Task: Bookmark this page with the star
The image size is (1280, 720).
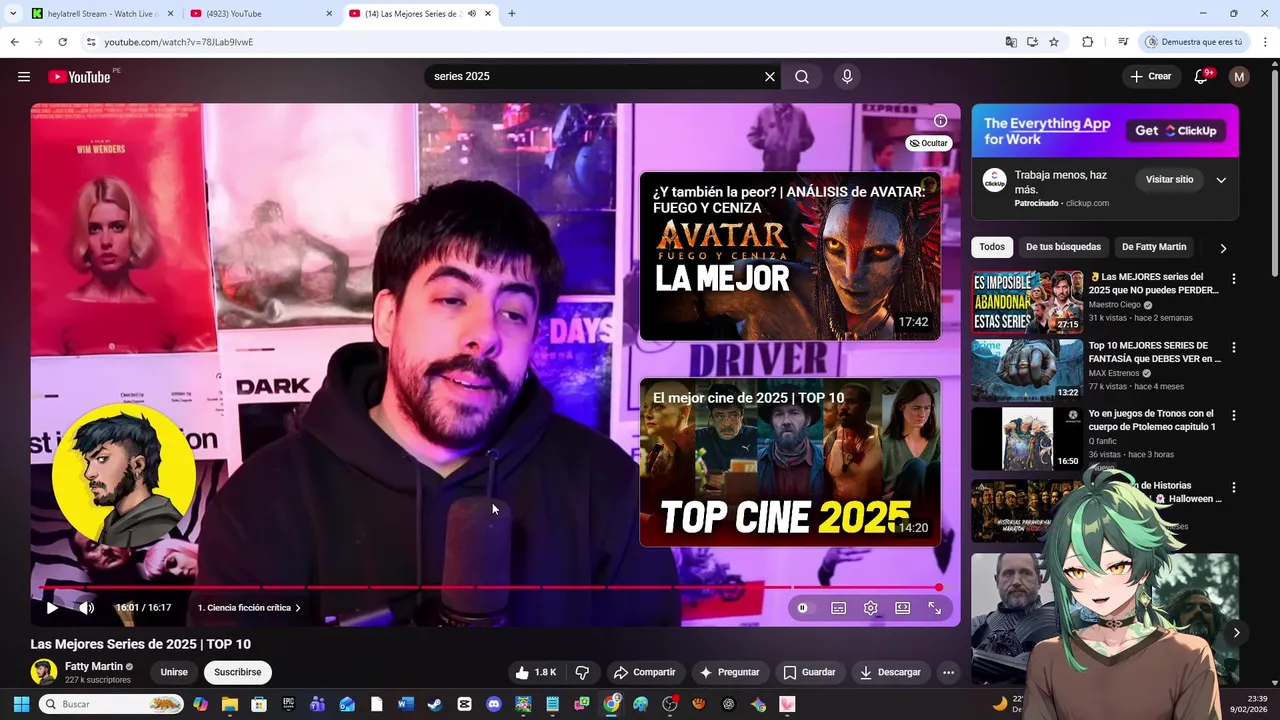Action: click(1054, 42)
